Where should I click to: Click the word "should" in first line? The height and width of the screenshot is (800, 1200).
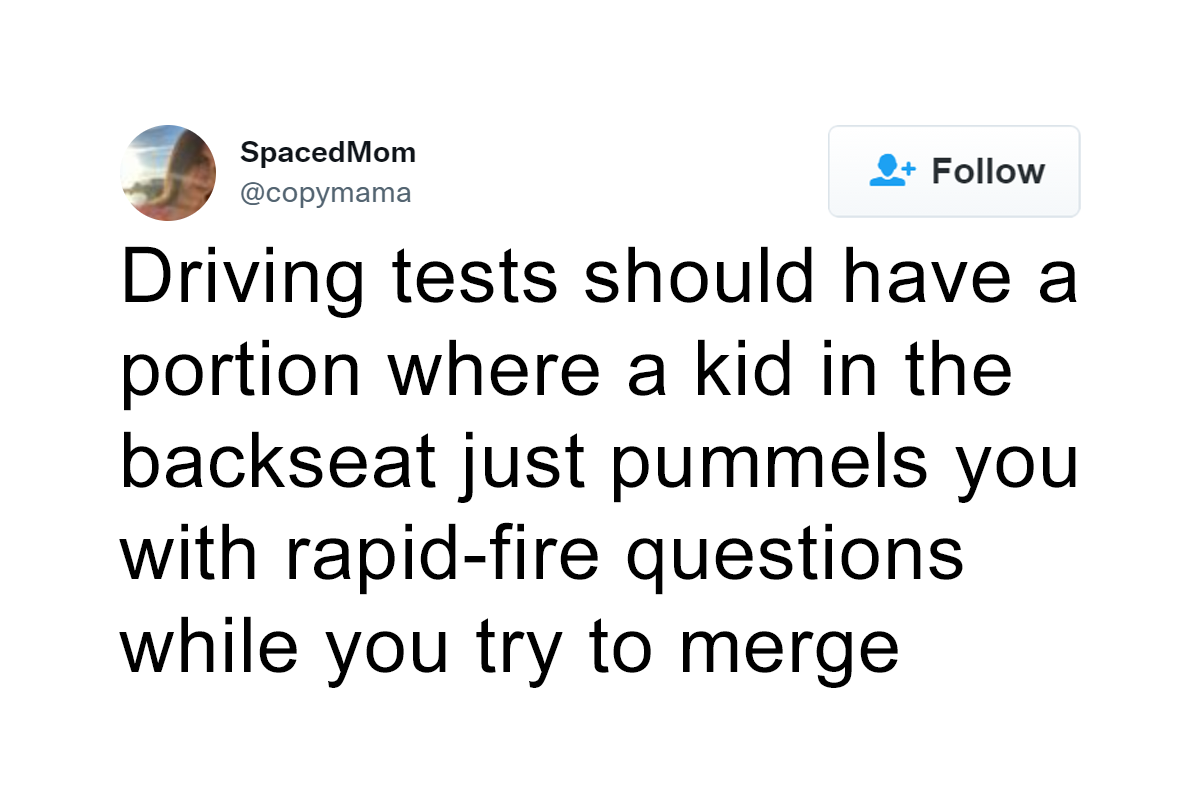click(x=701, y=276)
